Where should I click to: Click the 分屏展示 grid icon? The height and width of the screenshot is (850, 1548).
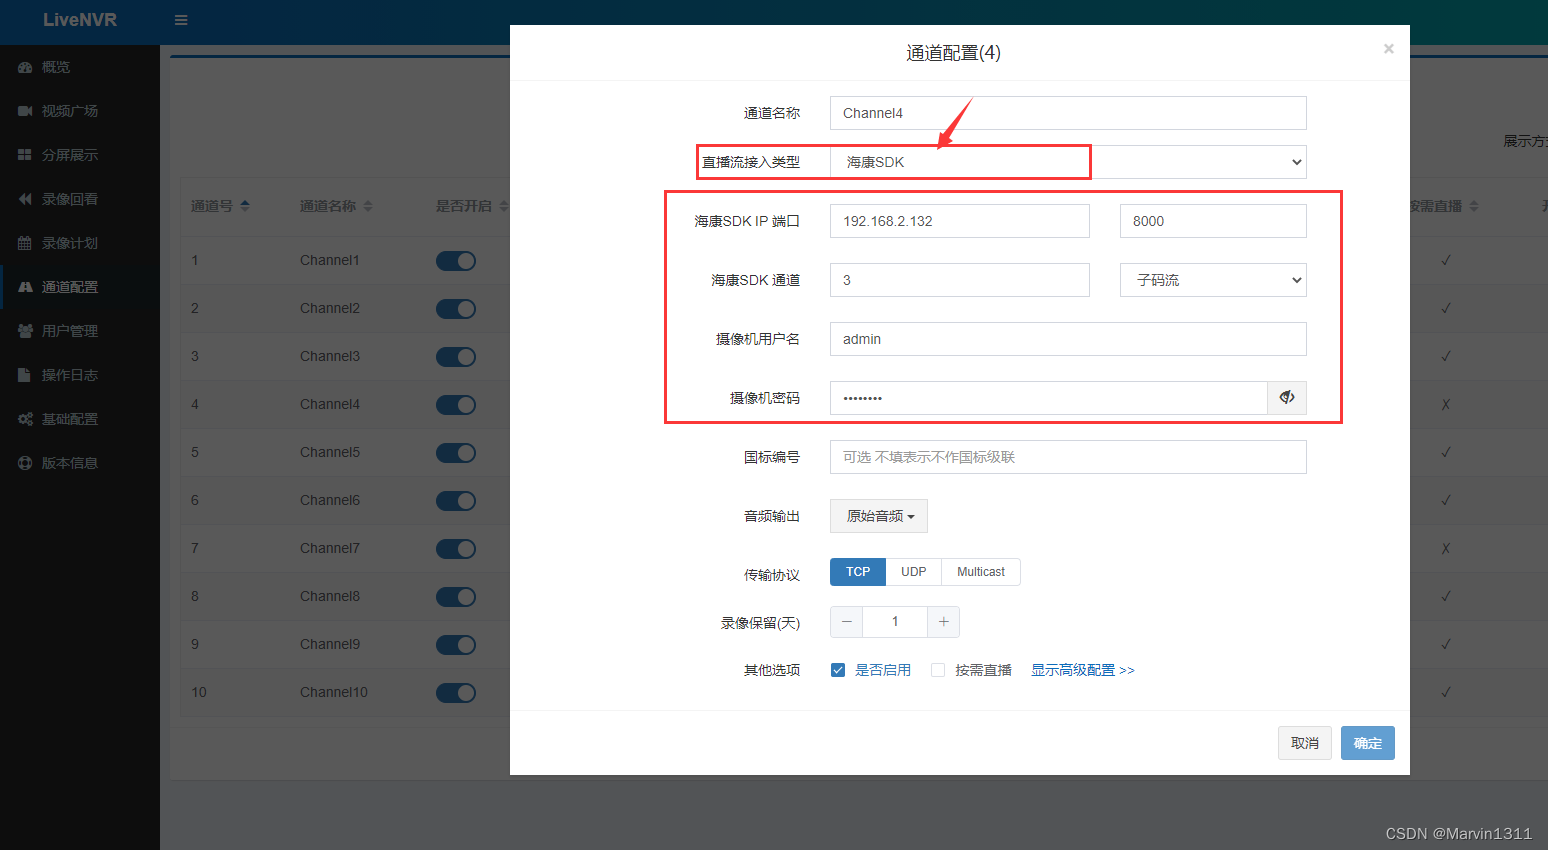pyautogui.click(x=25, y=155)
